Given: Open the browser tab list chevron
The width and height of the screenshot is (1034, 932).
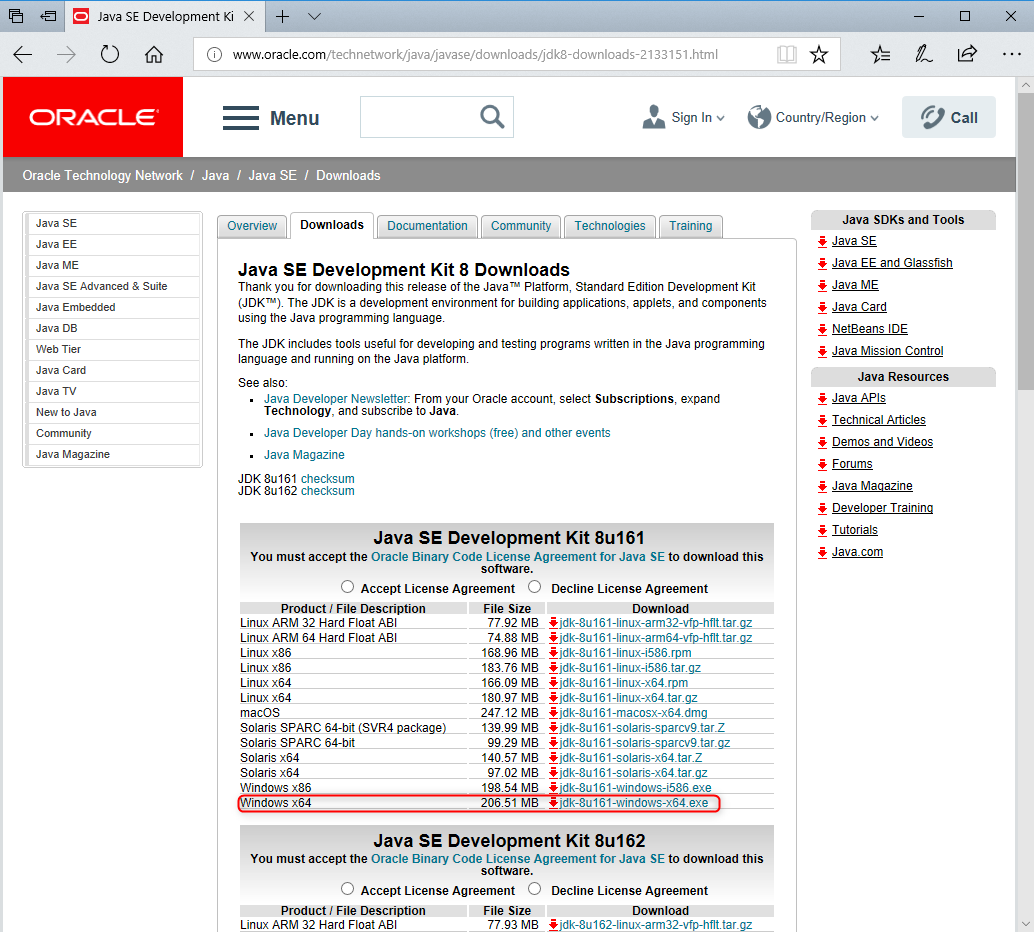Looking at the screenshot, I should [x=314, y=17].
